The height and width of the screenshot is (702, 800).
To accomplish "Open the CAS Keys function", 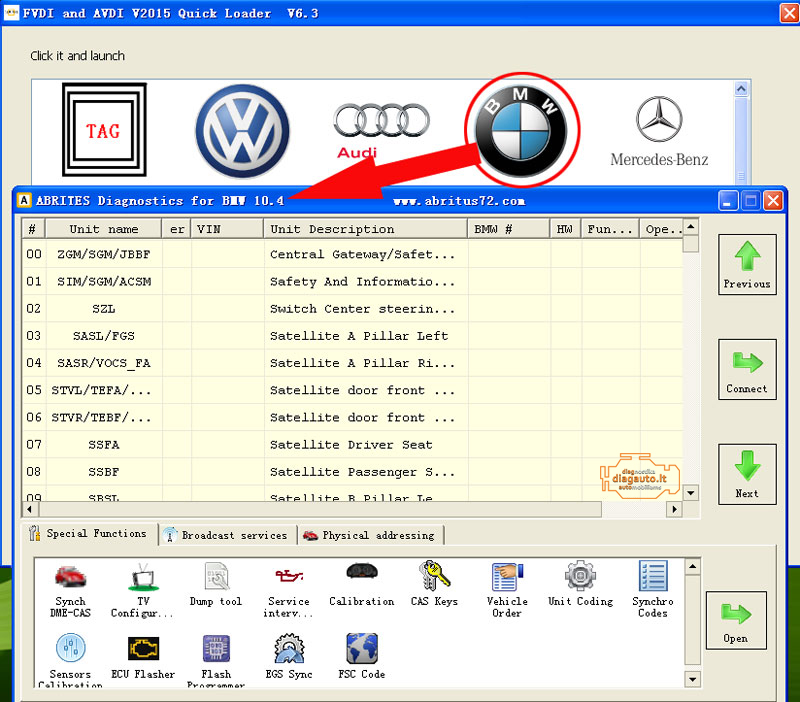I will coord(434,586).
